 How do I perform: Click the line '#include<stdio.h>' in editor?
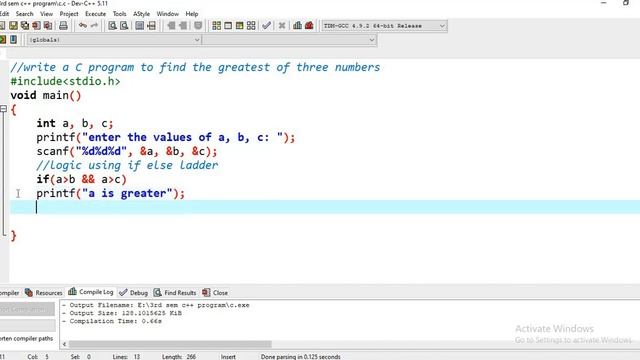[65, 81]
